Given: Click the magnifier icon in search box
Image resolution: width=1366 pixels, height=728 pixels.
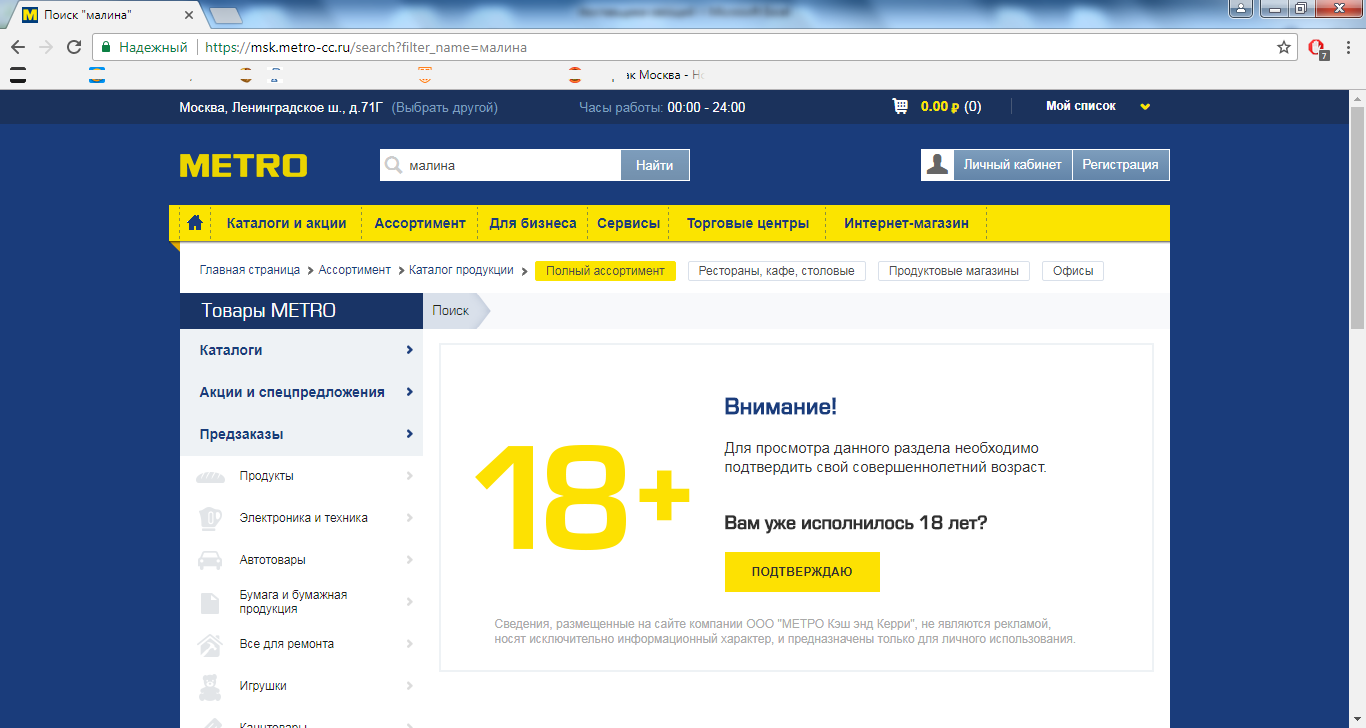Looking at the screenshot, I should [x=394, y=165].
